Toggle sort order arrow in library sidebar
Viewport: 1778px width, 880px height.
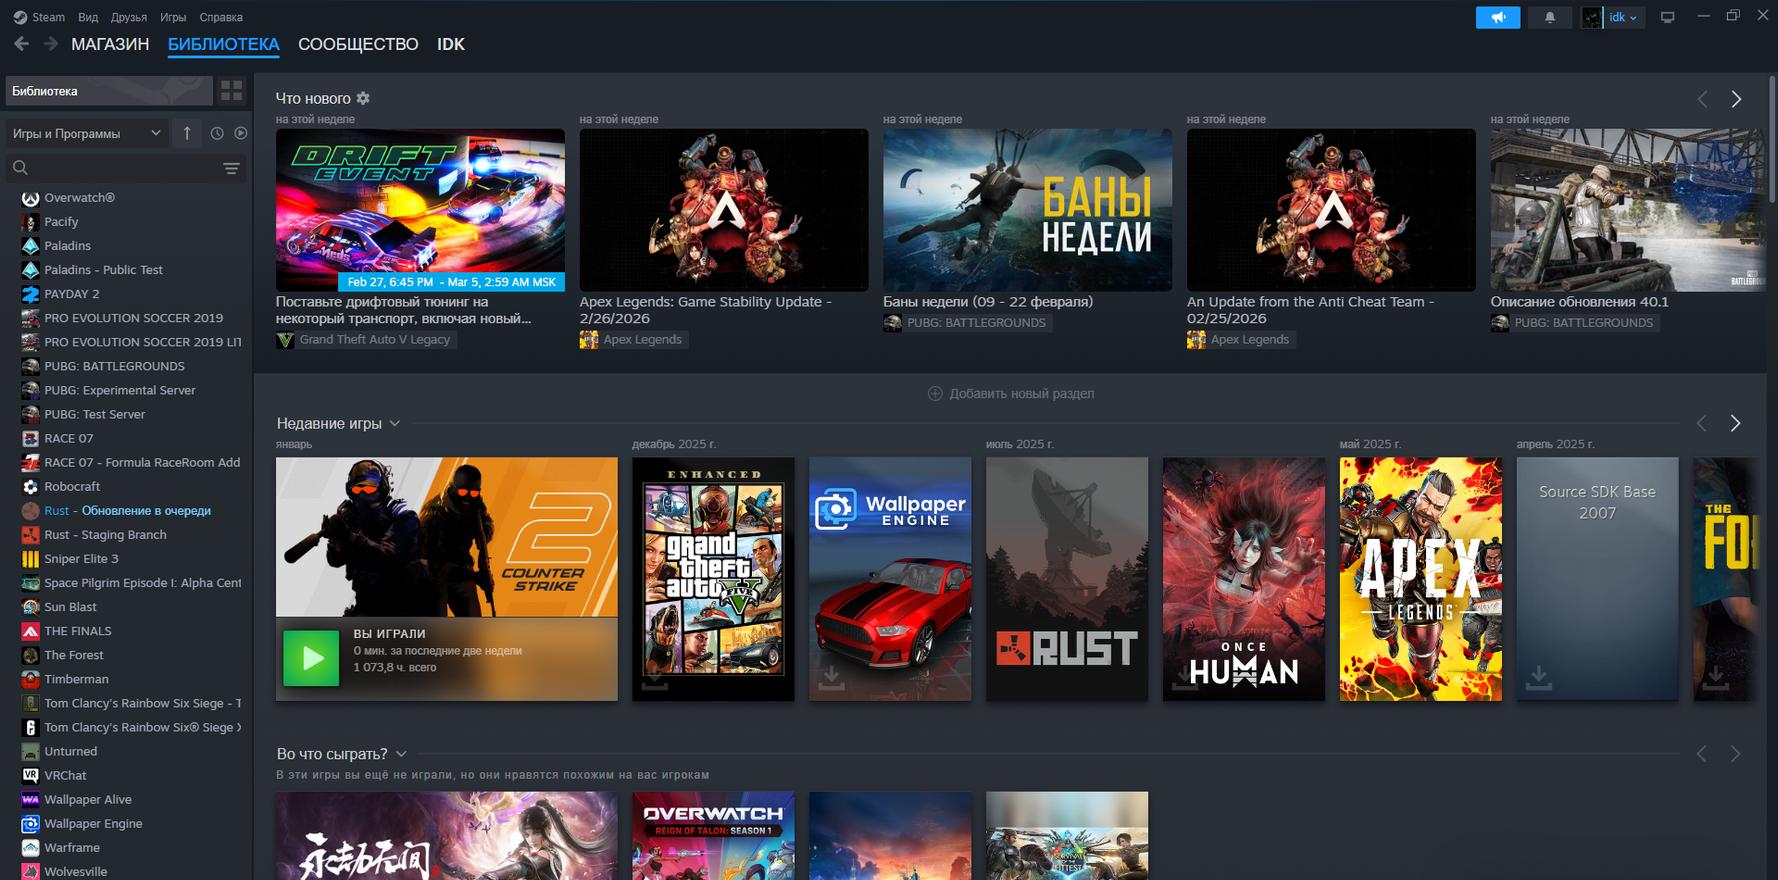187,133
